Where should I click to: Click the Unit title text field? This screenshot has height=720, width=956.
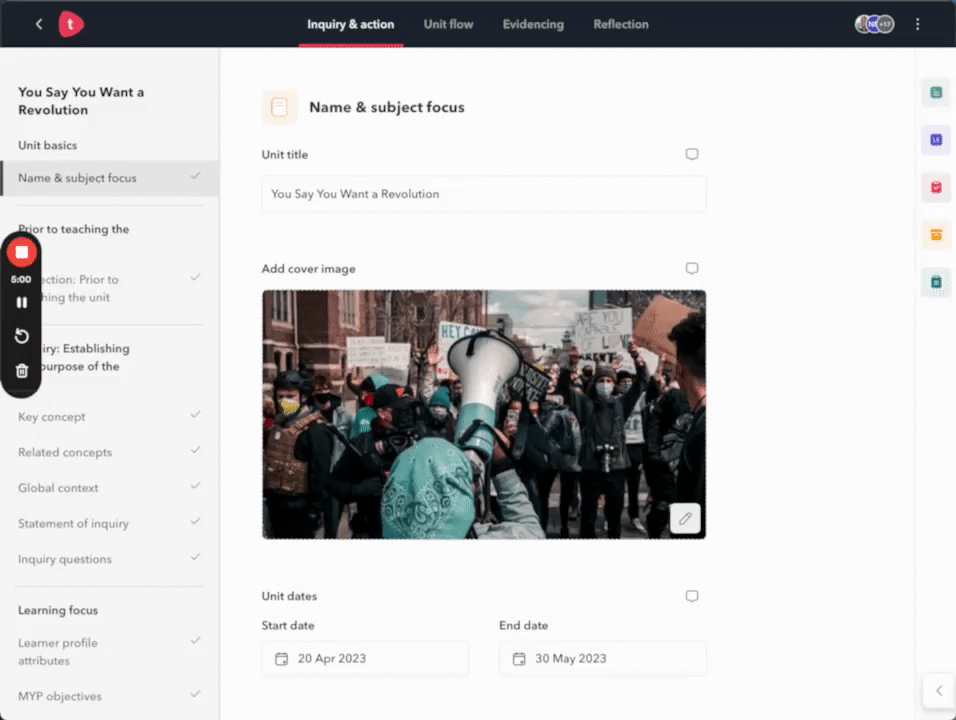point(484,194)
